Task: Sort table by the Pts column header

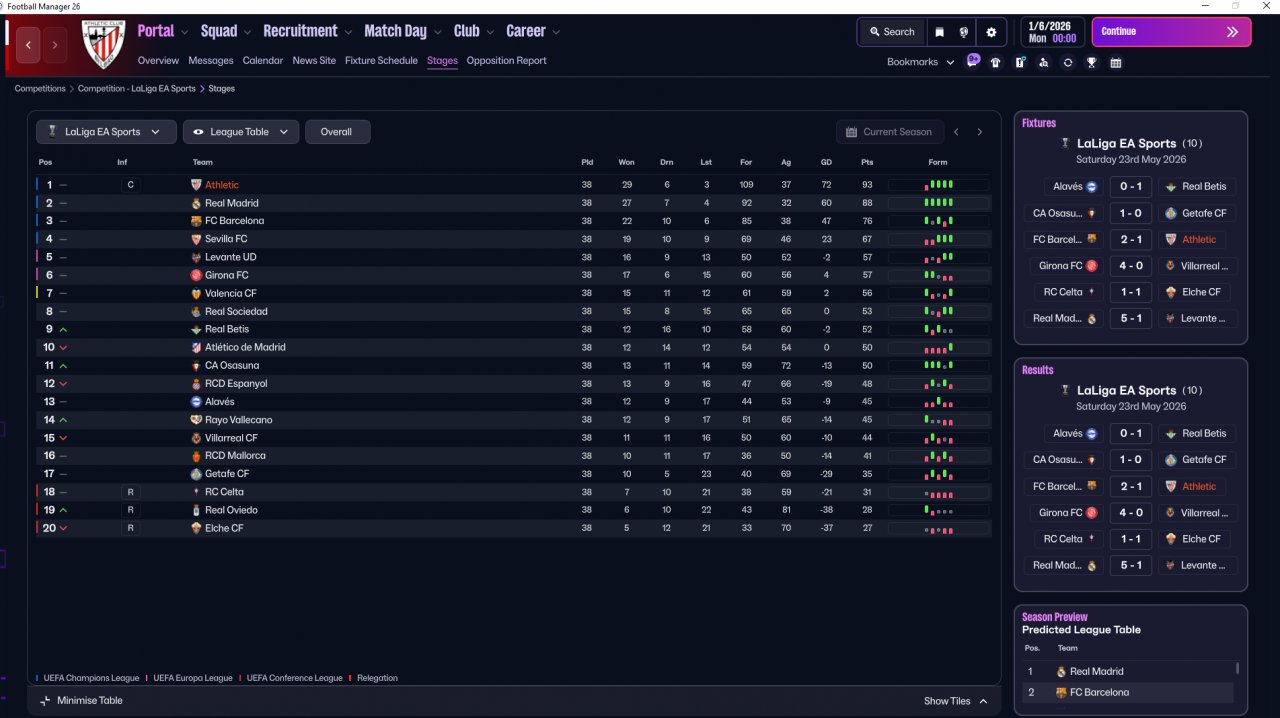Action: [x=867, y=162]
